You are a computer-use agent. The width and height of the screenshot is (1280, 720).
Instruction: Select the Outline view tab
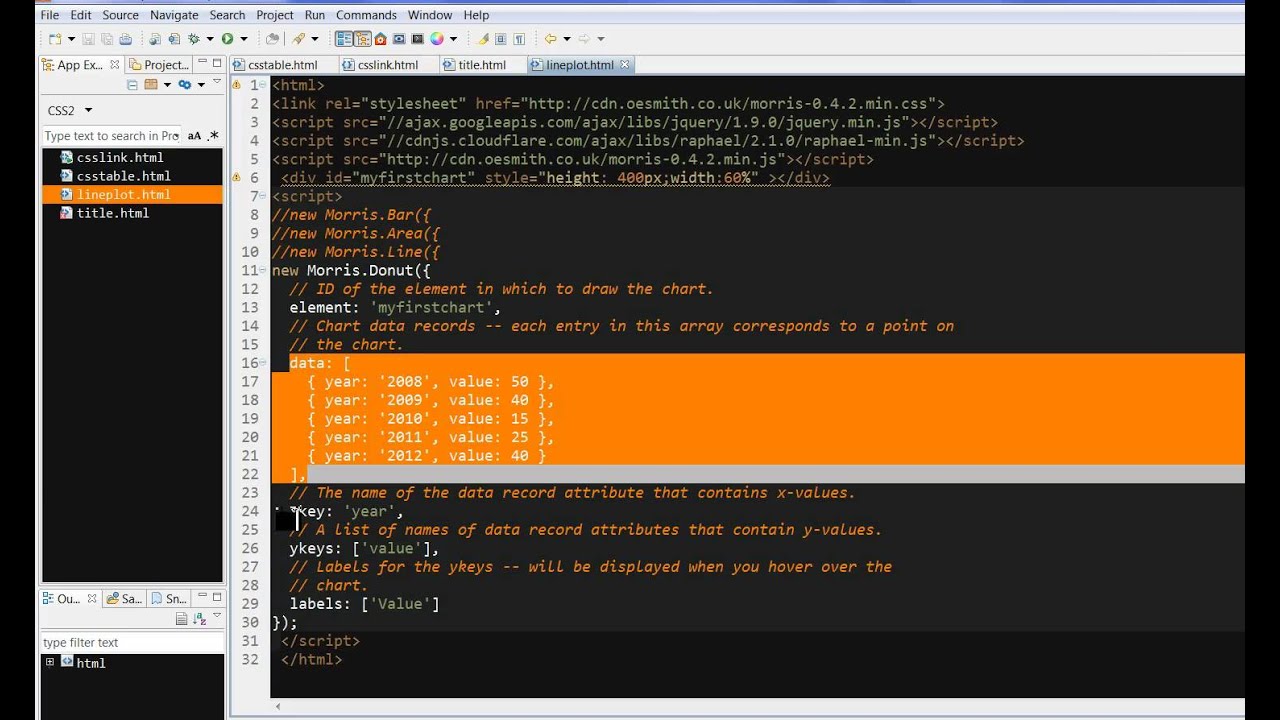pos(68,599)
